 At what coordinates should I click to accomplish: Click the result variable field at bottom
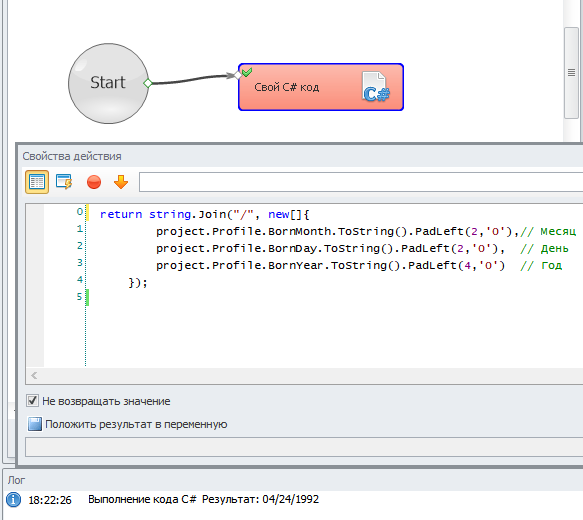[304, 447]
